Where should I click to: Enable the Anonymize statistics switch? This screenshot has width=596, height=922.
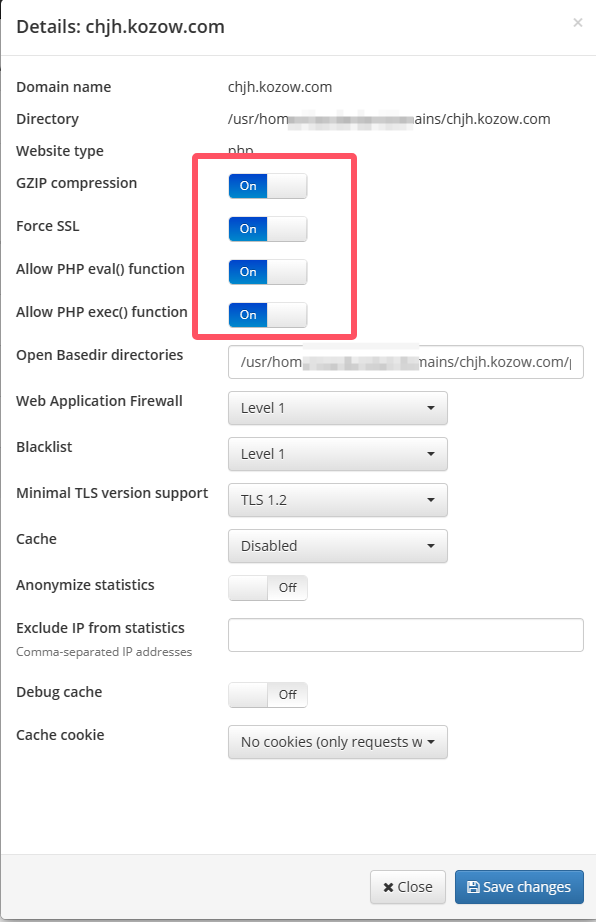point(267,587)
